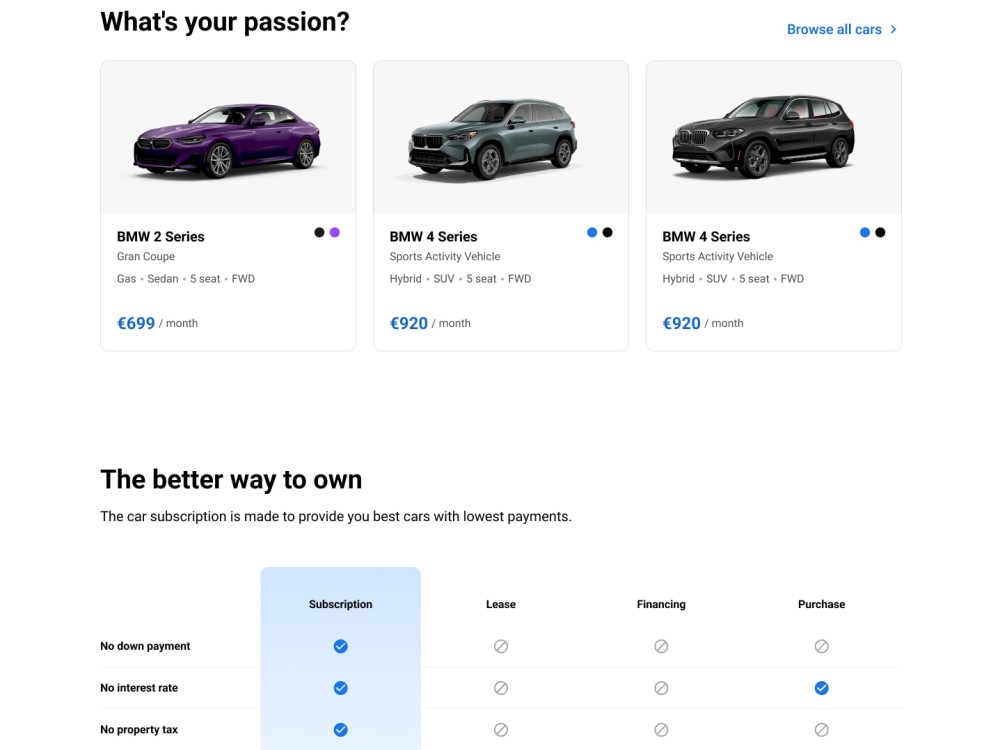Image resolution: width=1000 pixels, height=750 pixels.
Task: Open the green-gray BMW SUV image
Action: click(494, 140)
